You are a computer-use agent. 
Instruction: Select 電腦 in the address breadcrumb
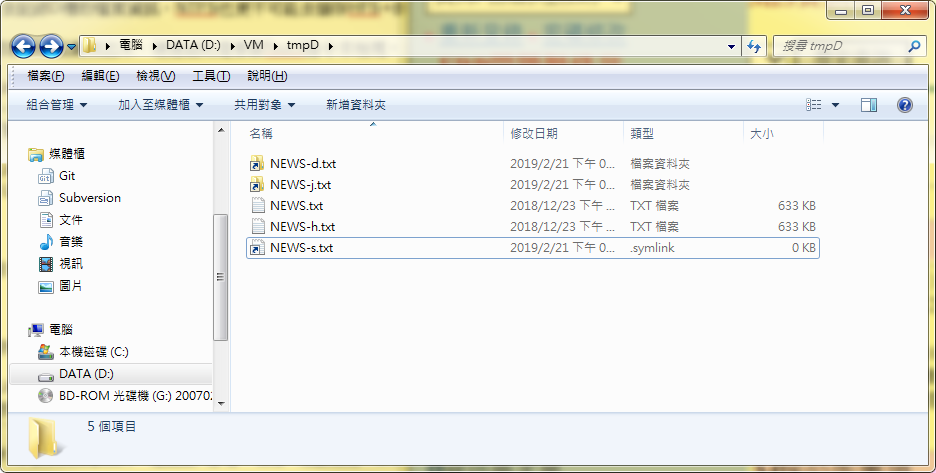click(131, 45)
